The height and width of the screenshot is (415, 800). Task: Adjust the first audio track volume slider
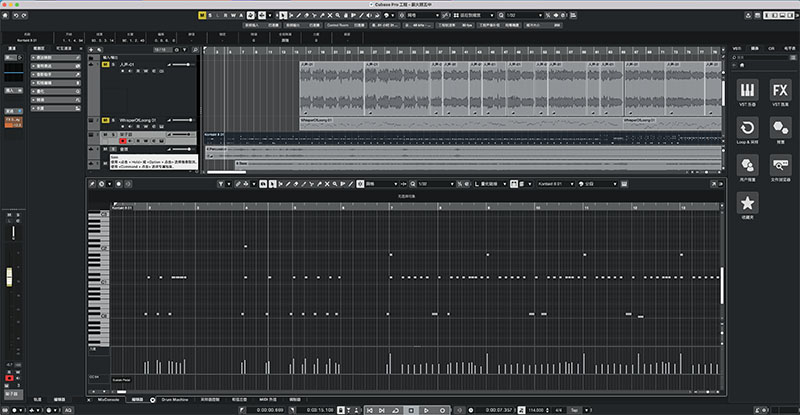click(182, 64)
